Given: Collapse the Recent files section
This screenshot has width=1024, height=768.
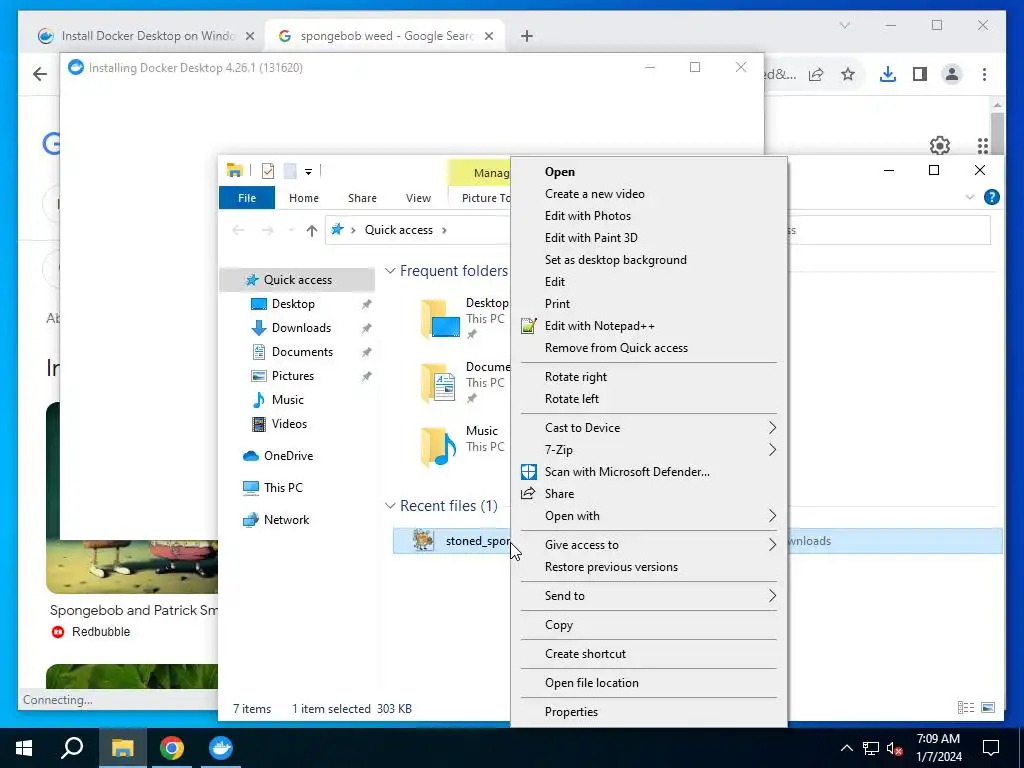Looking at the screenshot, I should click(390, 505).
